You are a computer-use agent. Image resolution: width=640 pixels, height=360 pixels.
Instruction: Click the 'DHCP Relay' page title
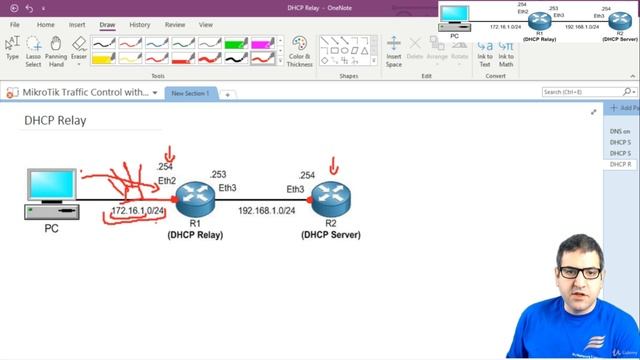pyautogui.click(x=55, y=120)
